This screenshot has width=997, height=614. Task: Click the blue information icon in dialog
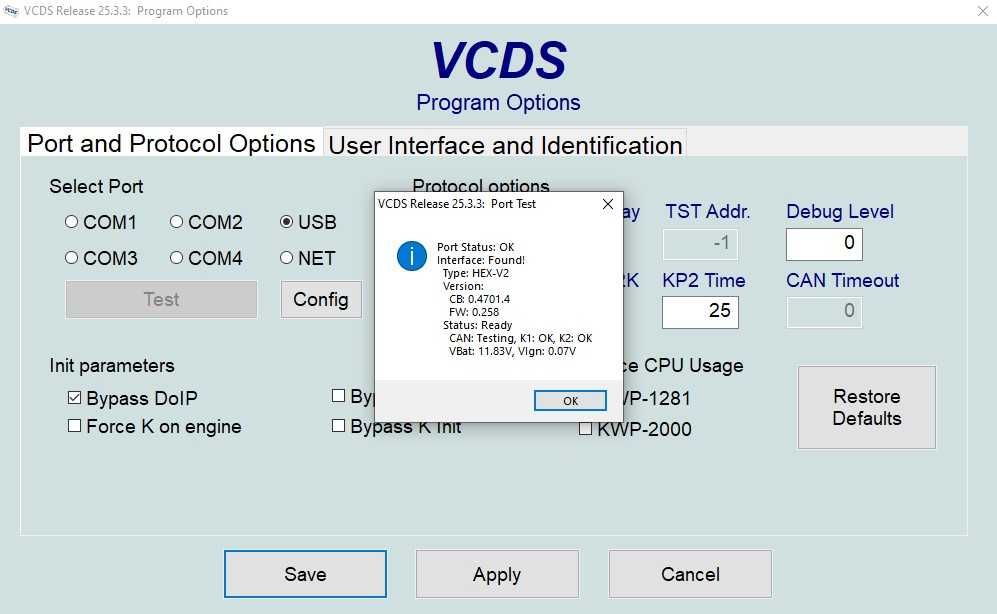(x=412, y=256)
